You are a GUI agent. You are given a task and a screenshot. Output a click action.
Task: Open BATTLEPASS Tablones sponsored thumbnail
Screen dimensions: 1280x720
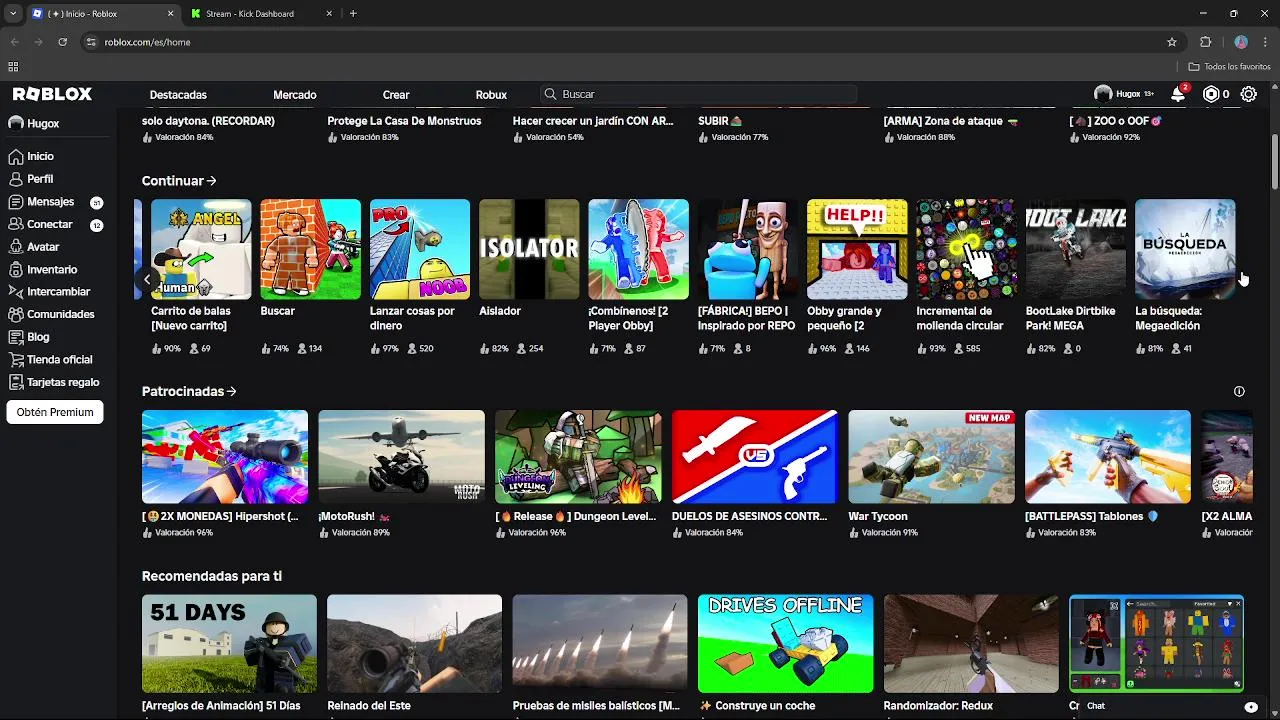[x=1108, y=457]
